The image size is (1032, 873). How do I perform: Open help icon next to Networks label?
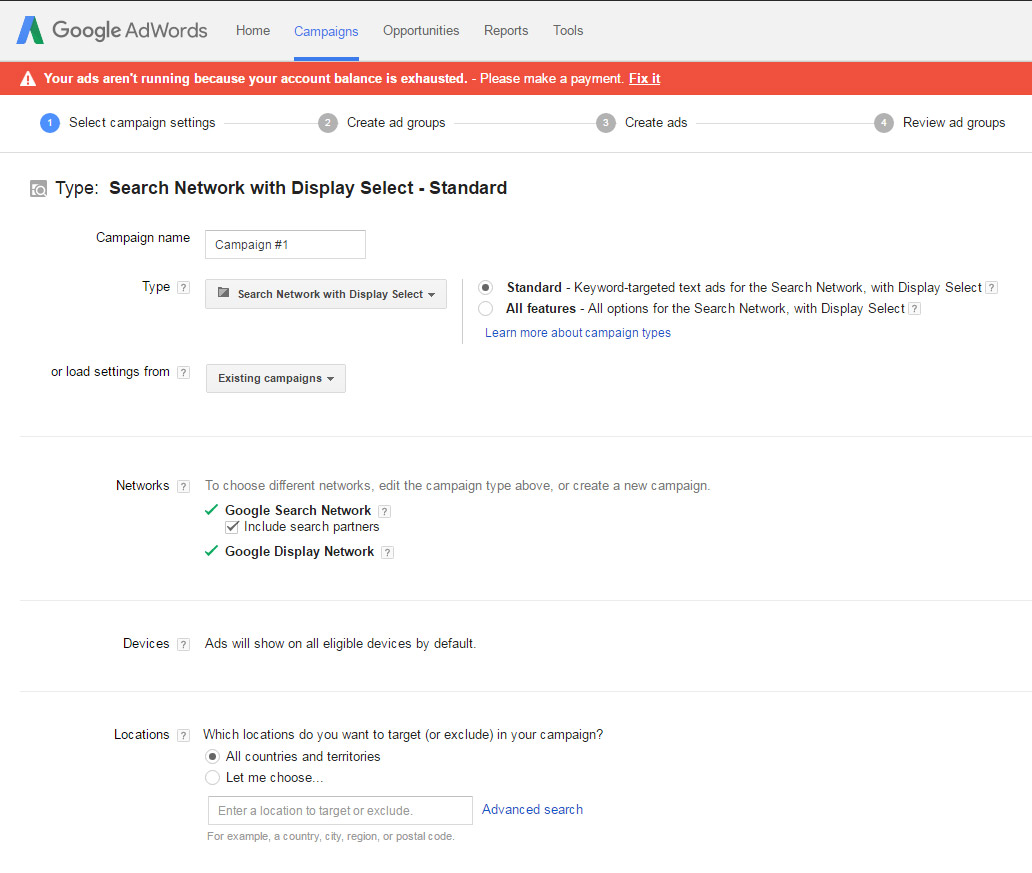(184, 487)
